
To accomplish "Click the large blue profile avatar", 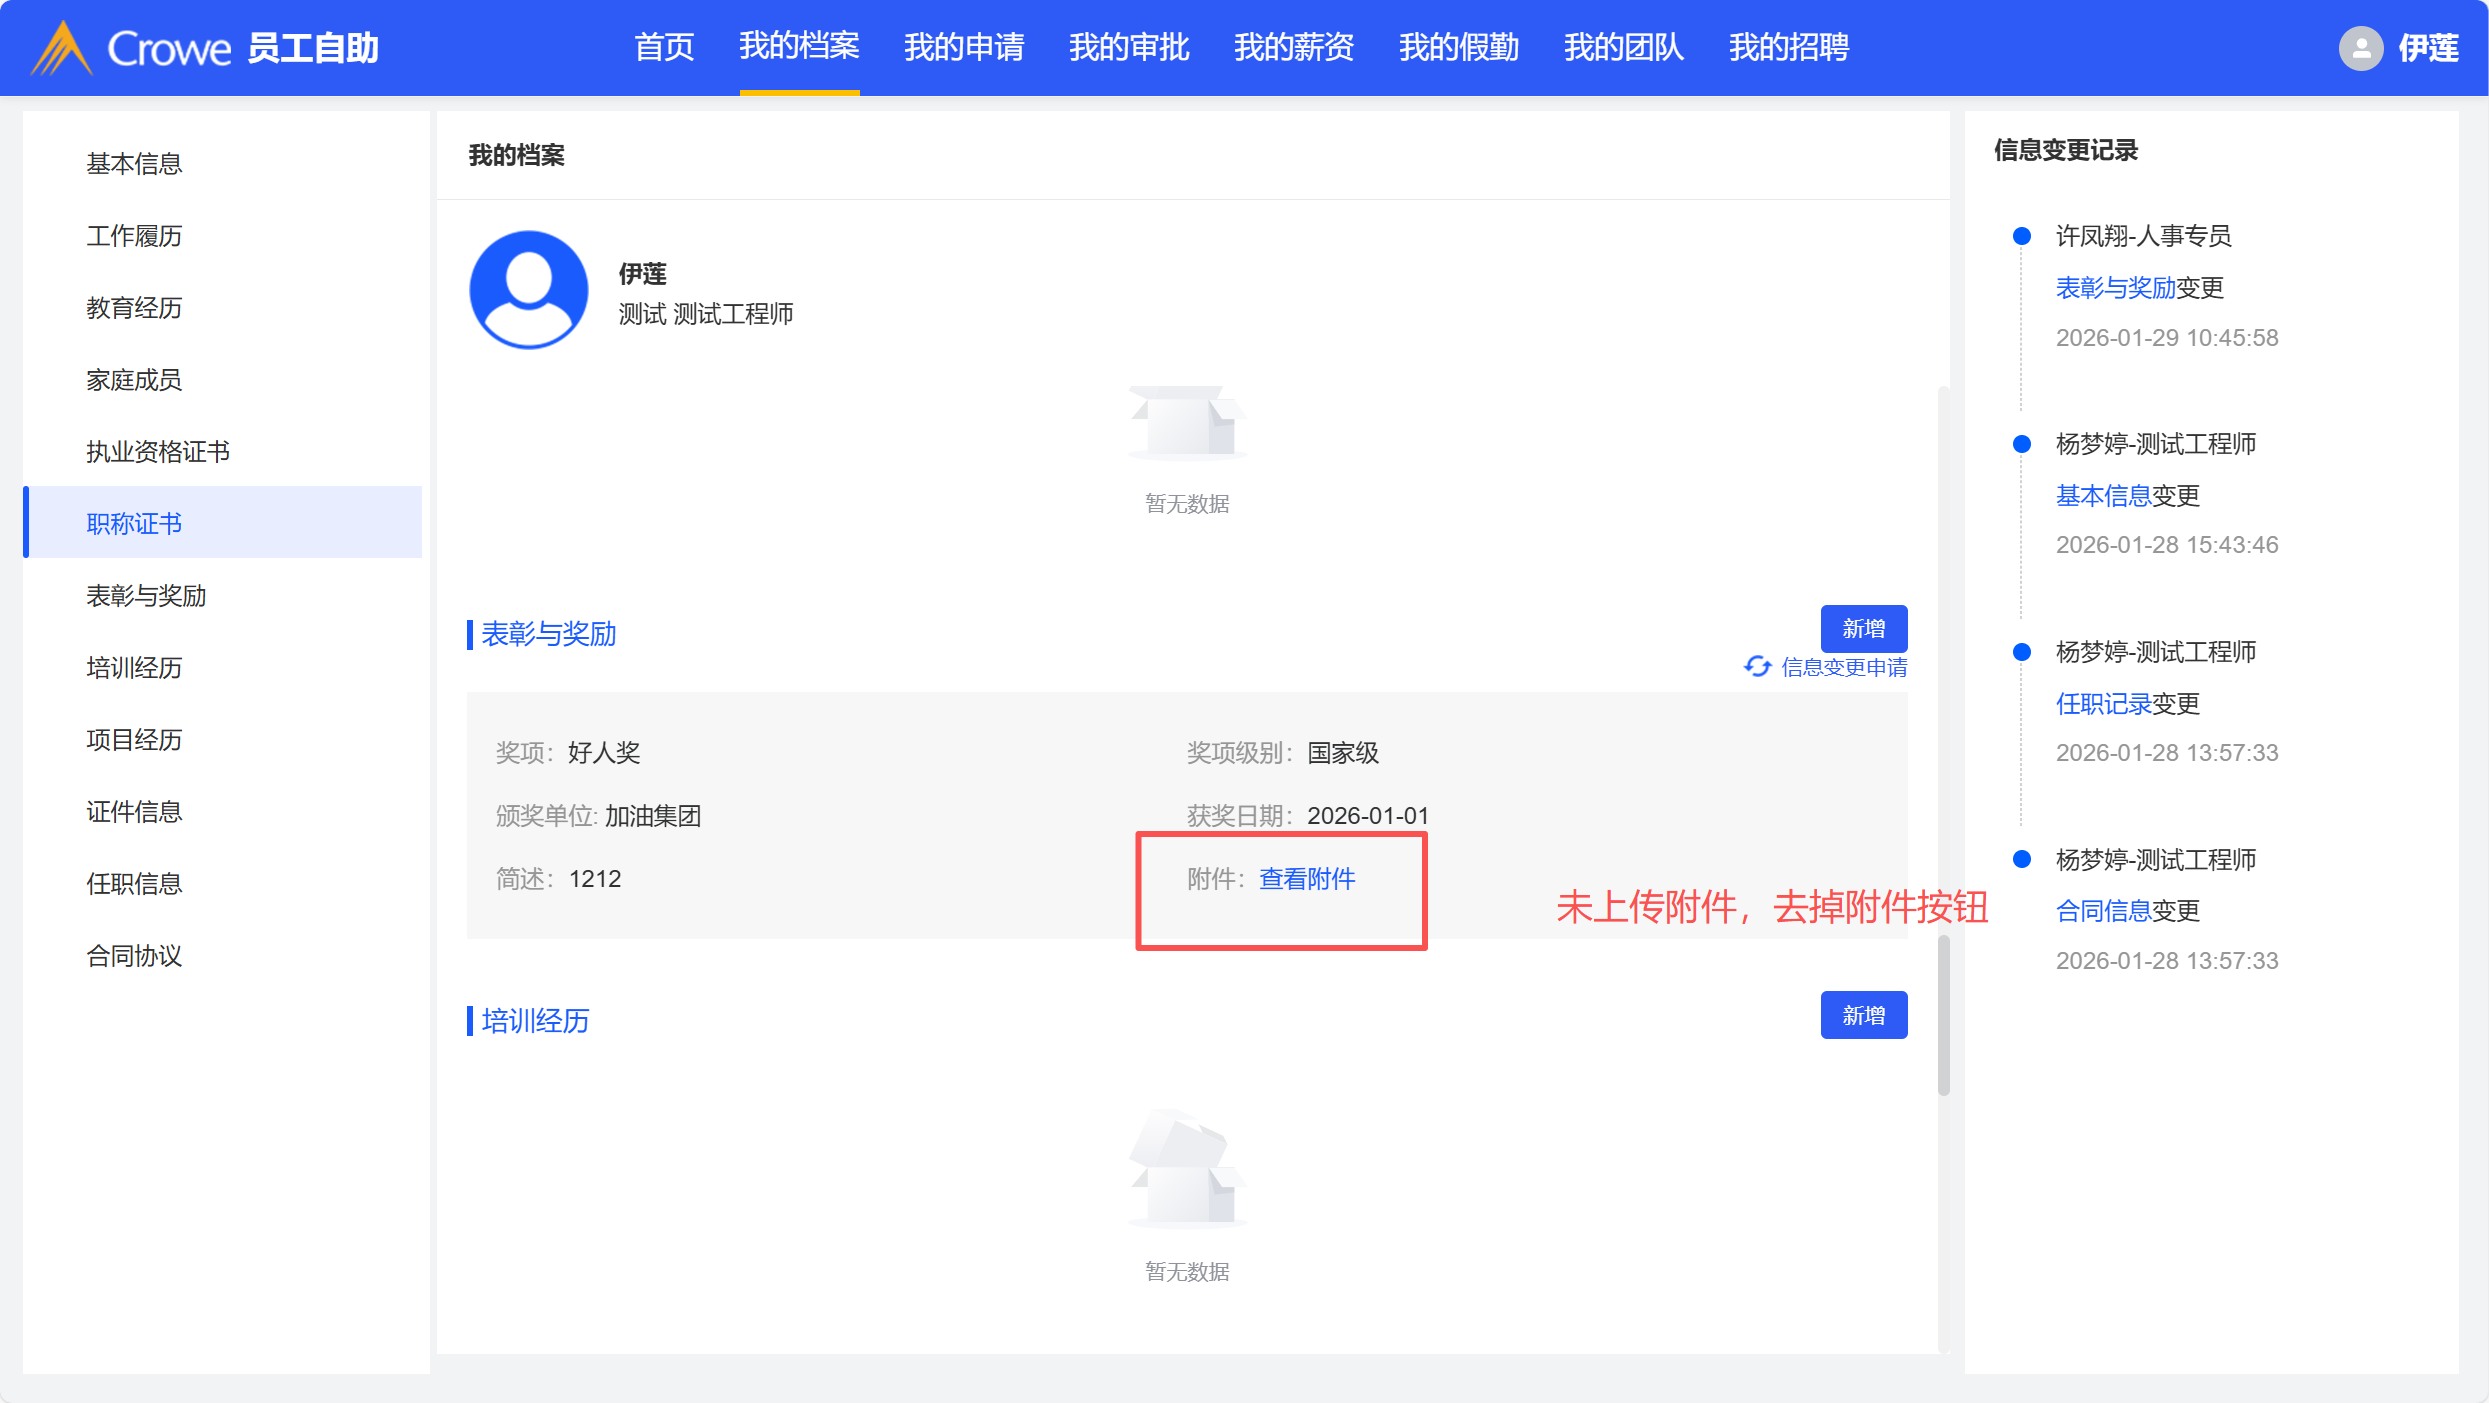I will (x=529, y=290).
